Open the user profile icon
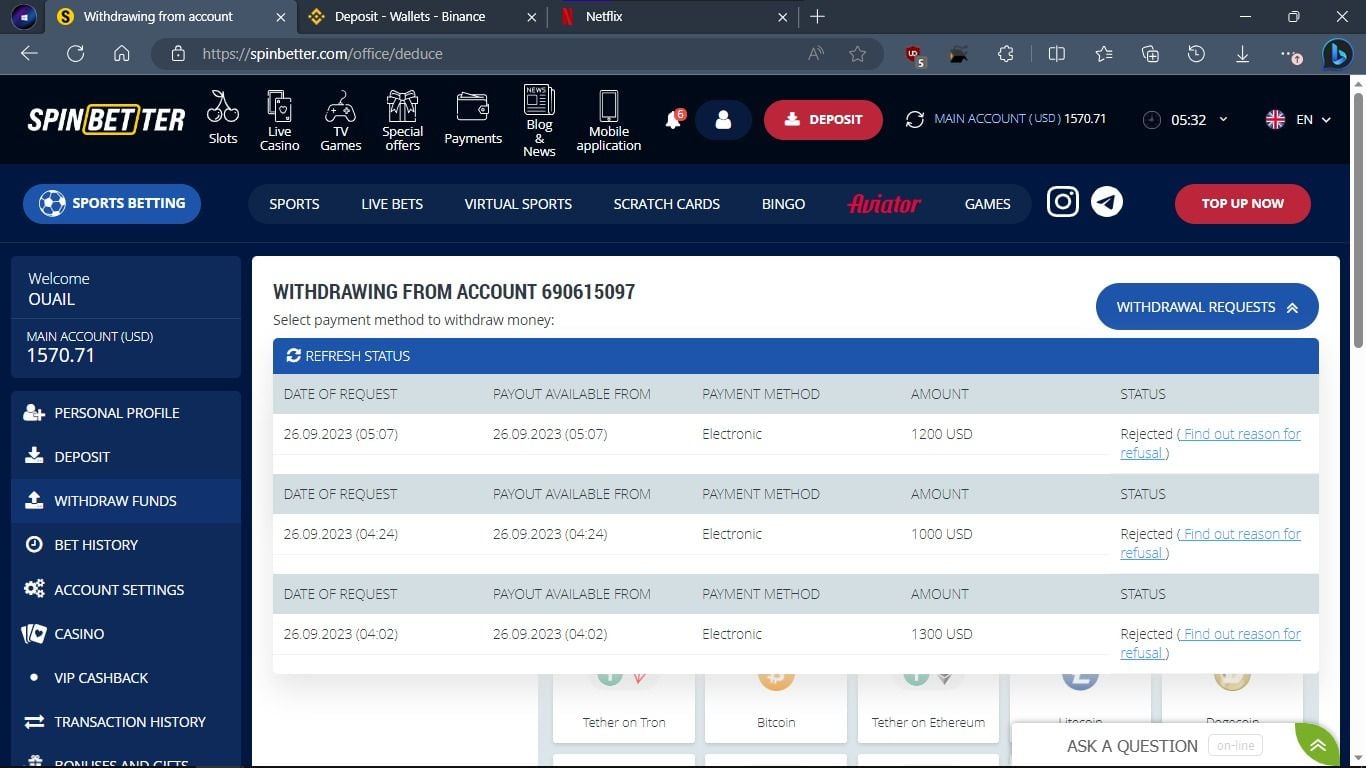The width and height of the screenshot is (1366, 768). pyautogui.click(x=723, y=120)
